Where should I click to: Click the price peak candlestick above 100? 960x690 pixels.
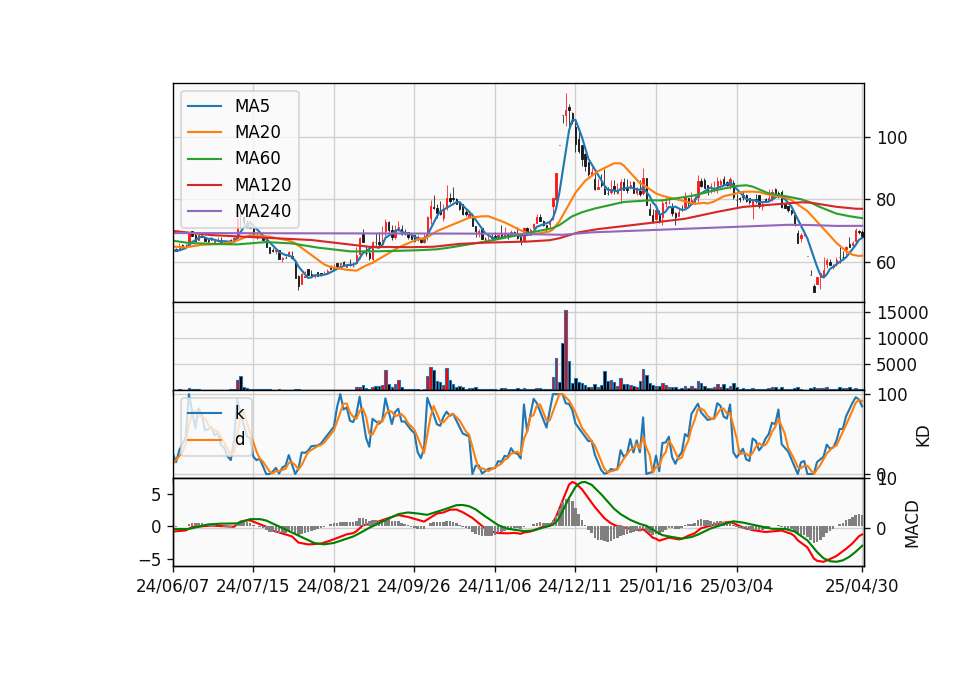click(x=566, y=110)
